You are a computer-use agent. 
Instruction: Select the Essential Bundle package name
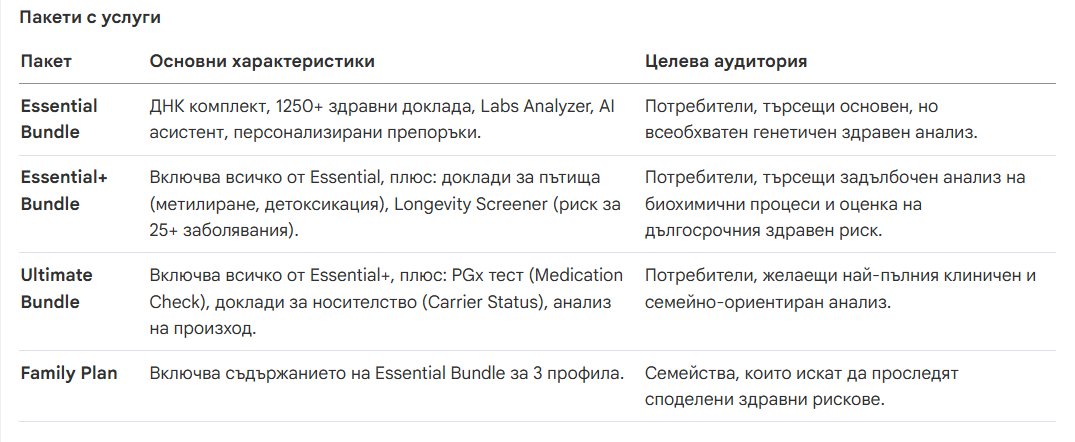(x=59, y=118)
